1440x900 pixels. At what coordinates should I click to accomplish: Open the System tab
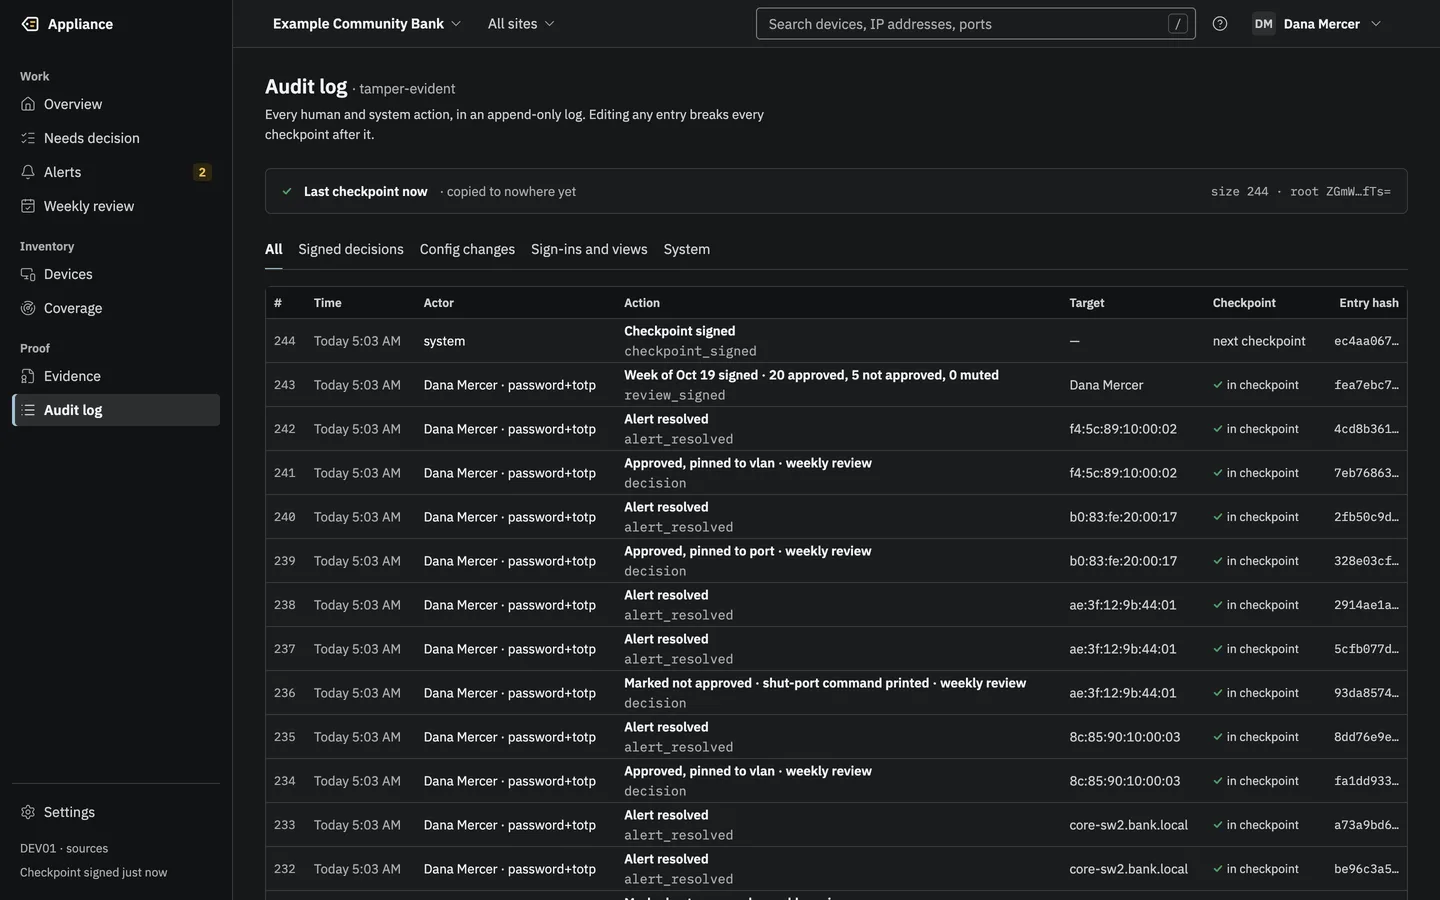click(x=687, y=249)
